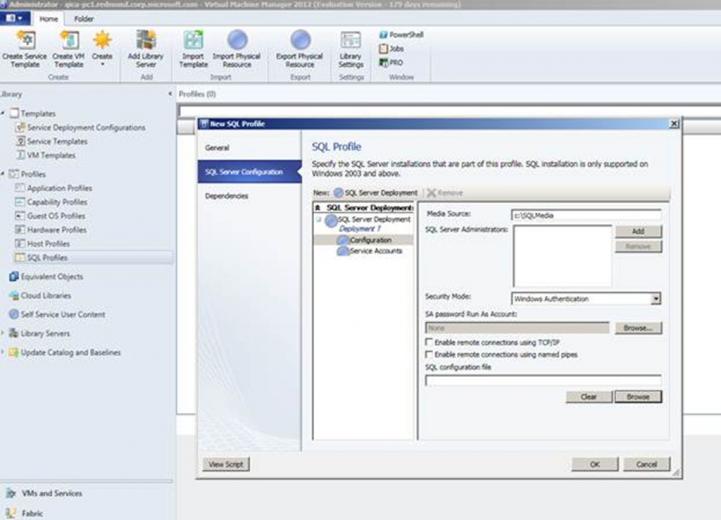
Task: Click the View Script button
Action: (x=226, y=464)
